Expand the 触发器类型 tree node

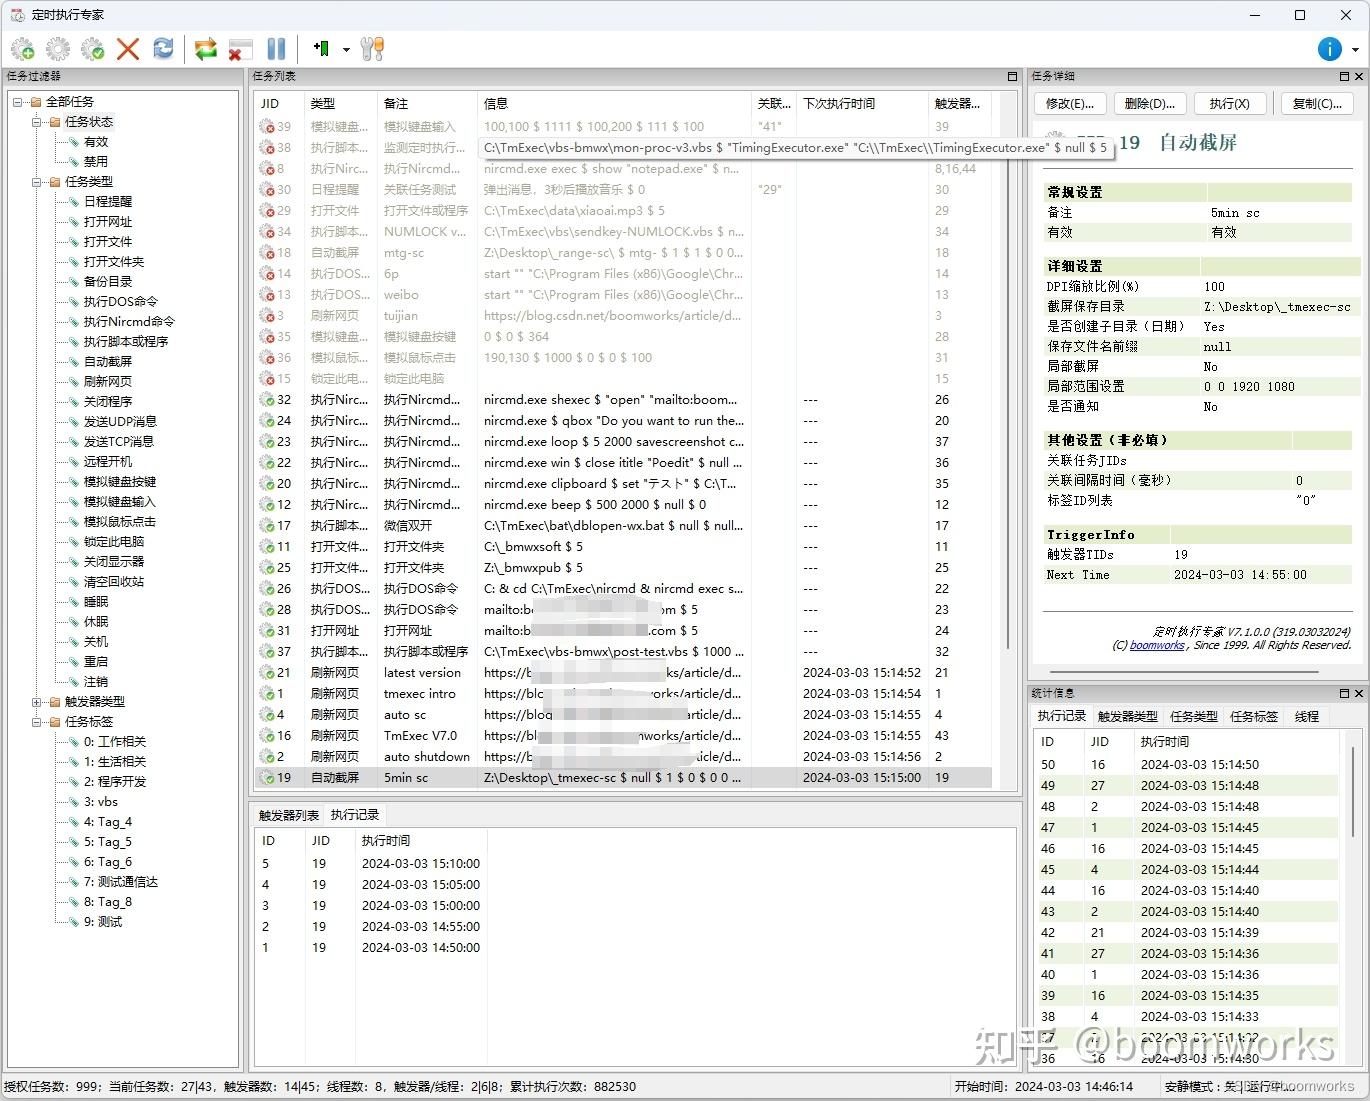(x=37, y=702)
